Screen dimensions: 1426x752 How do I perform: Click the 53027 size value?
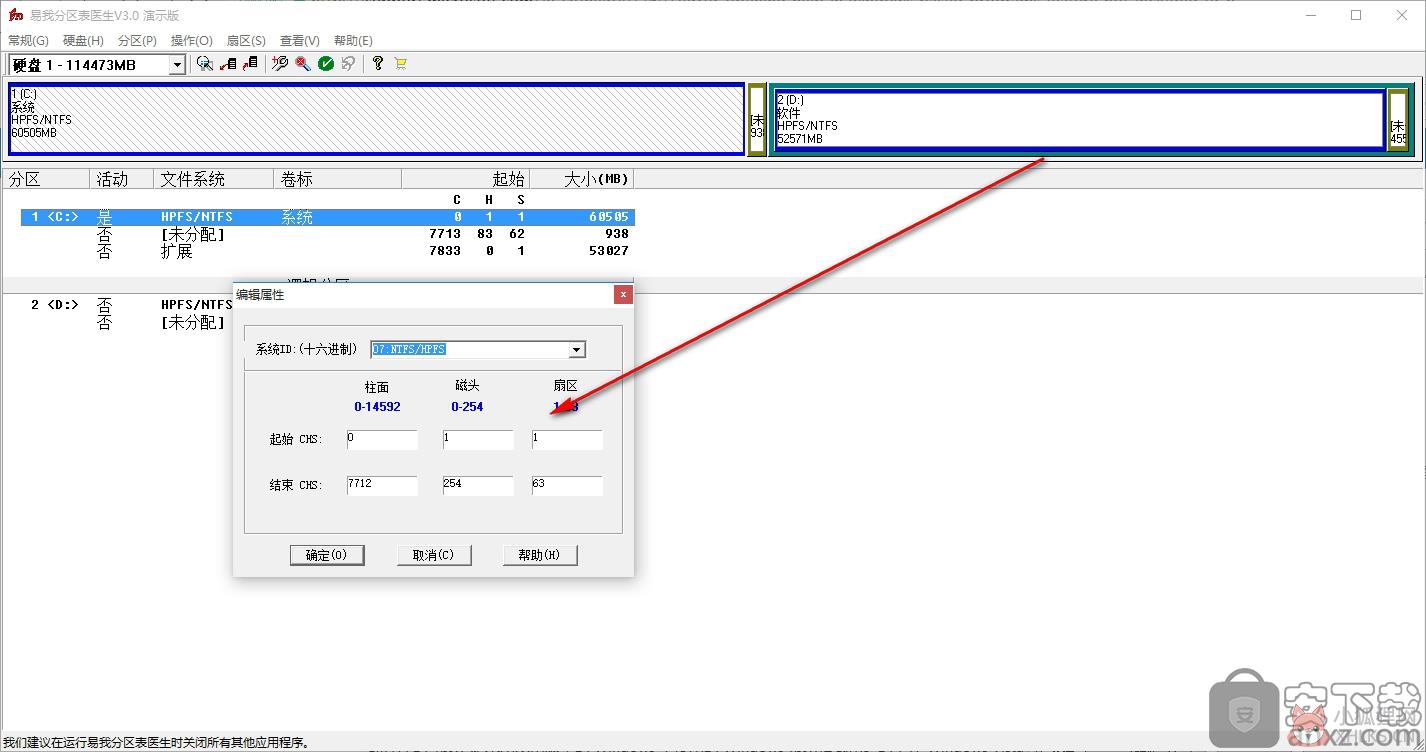[x=608, y=251]
